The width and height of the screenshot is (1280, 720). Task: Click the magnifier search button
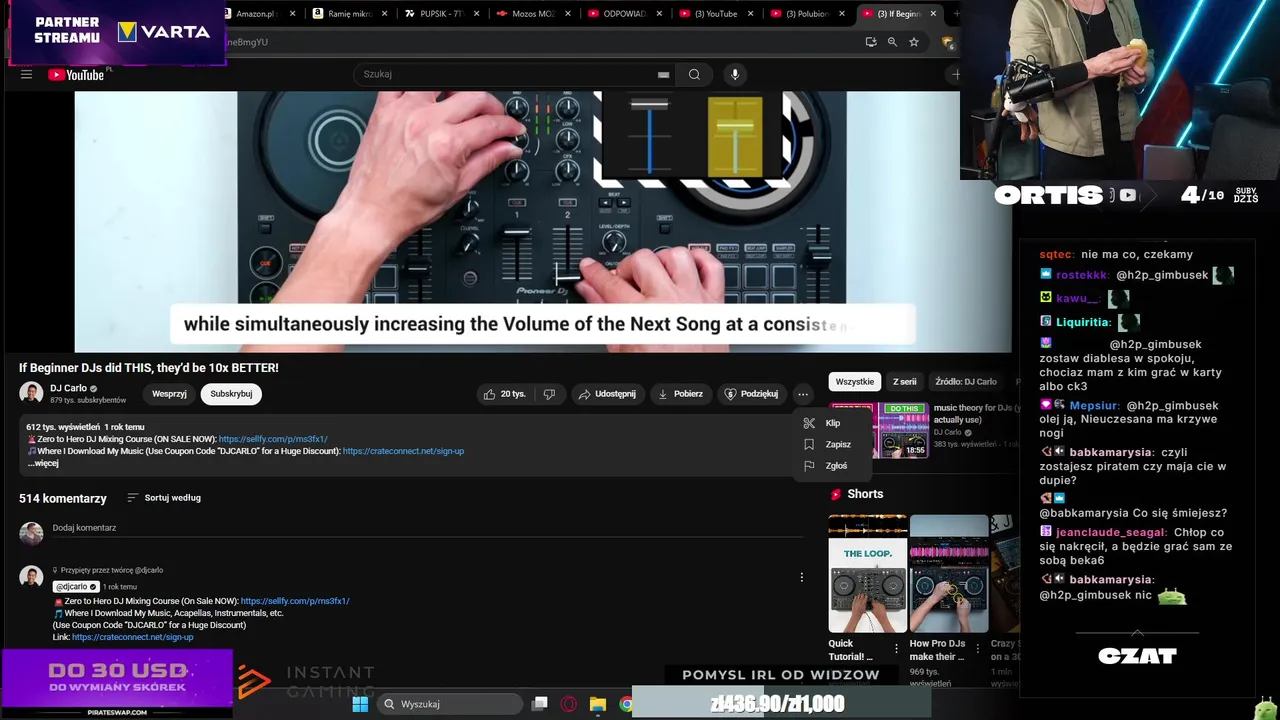click(694, 74)
